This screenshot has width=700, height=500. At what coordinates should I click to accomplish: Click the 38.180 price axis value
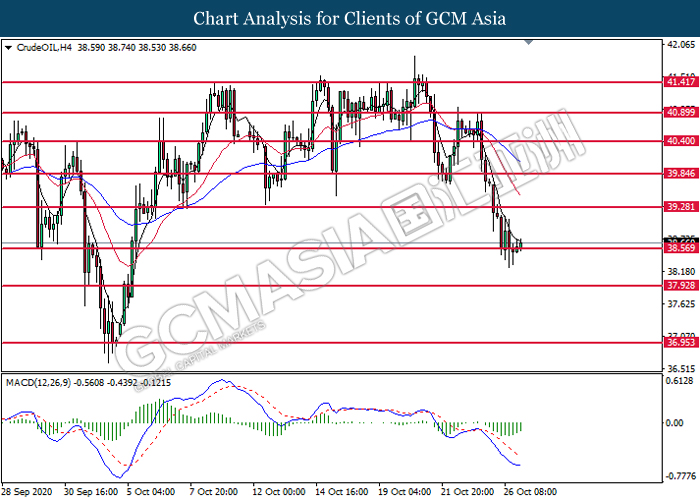681,271
